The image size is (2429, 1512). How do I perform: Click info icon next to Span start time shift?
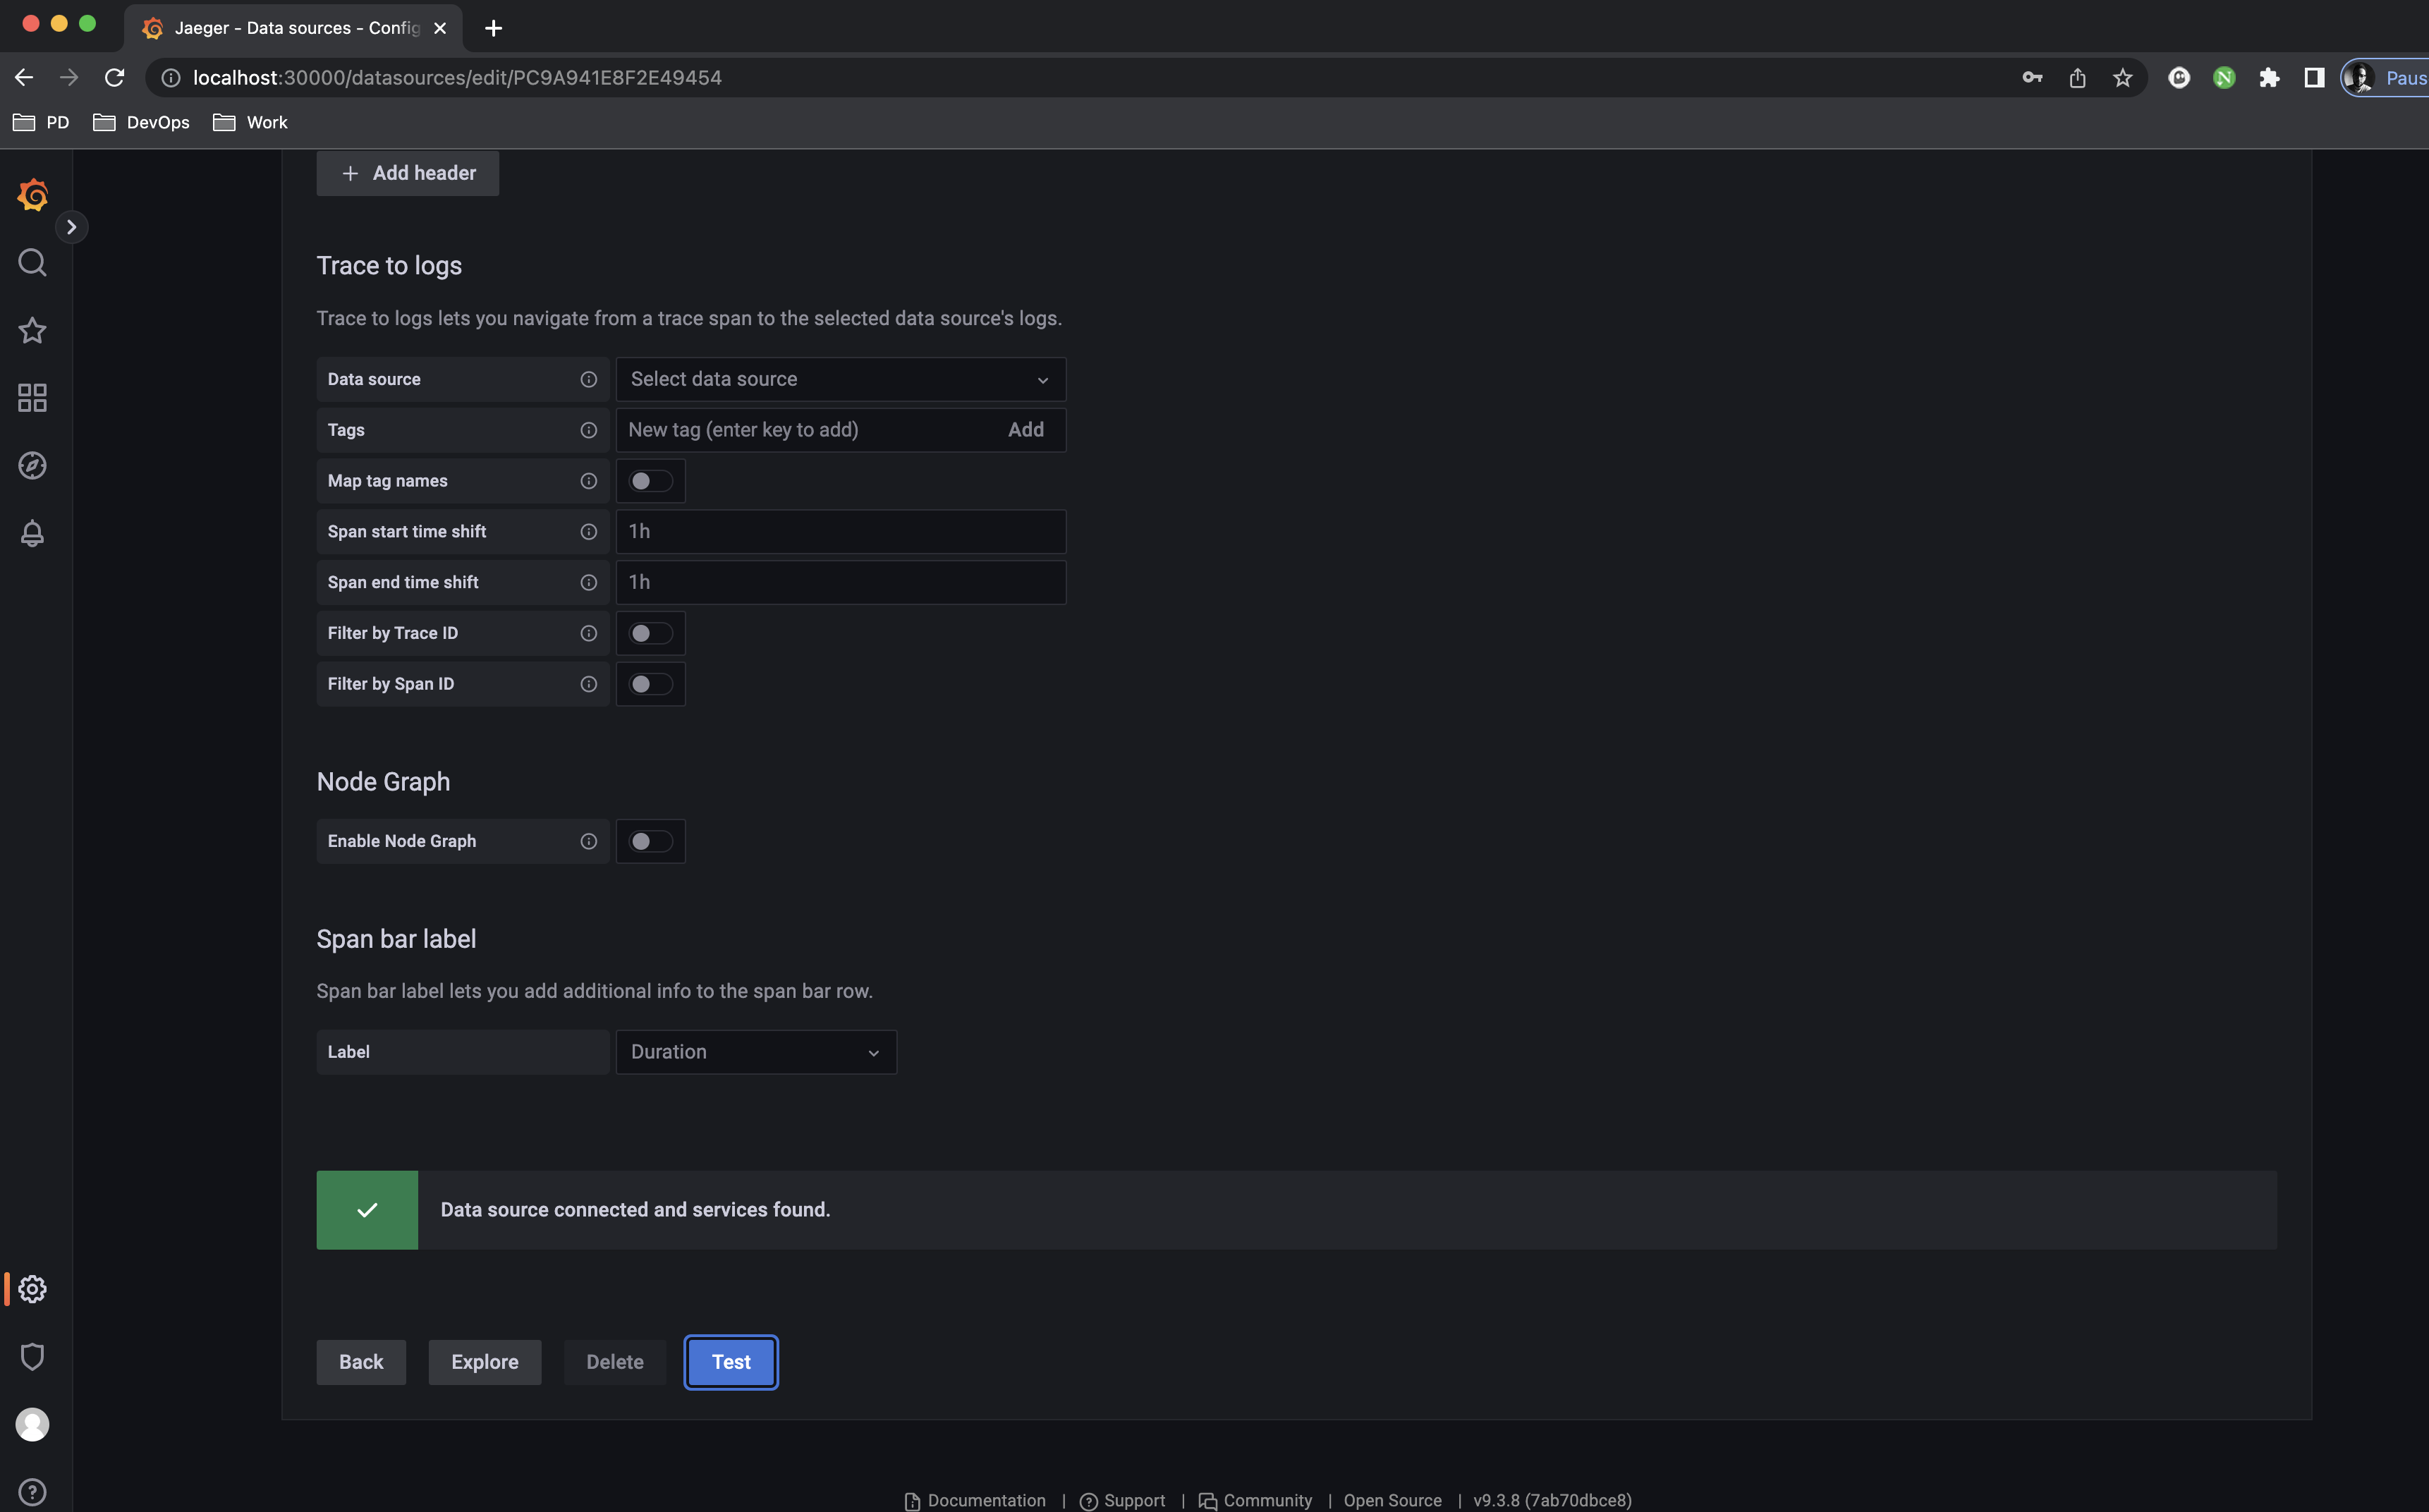coord(588,532)
